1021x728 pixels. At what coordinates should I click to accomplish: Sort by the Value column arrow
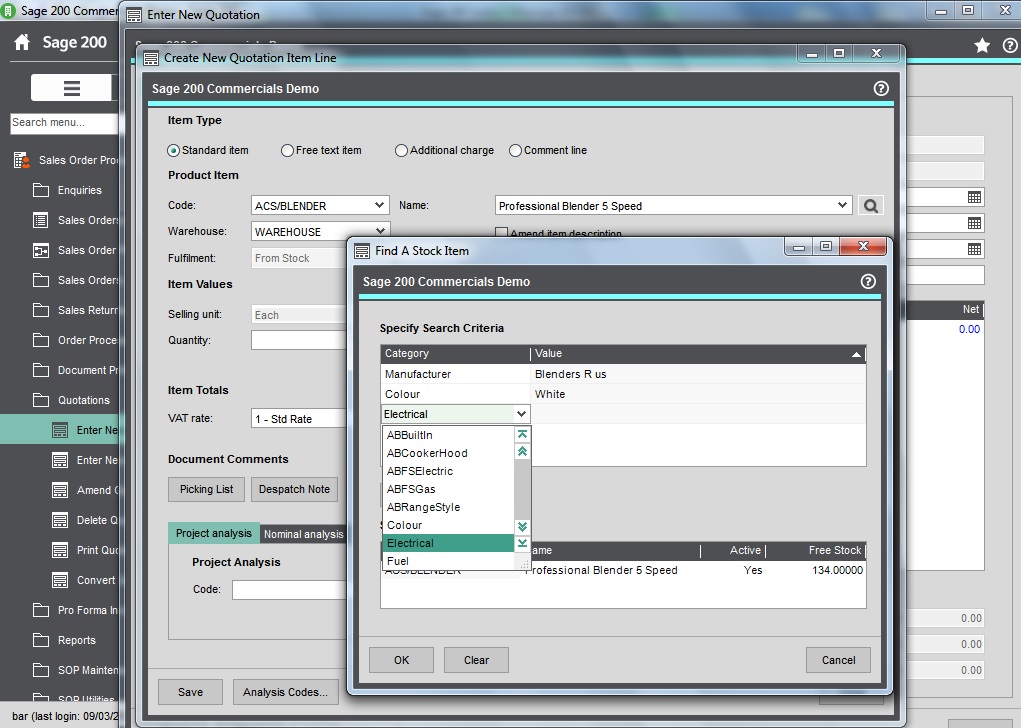(x=856, y=354)
